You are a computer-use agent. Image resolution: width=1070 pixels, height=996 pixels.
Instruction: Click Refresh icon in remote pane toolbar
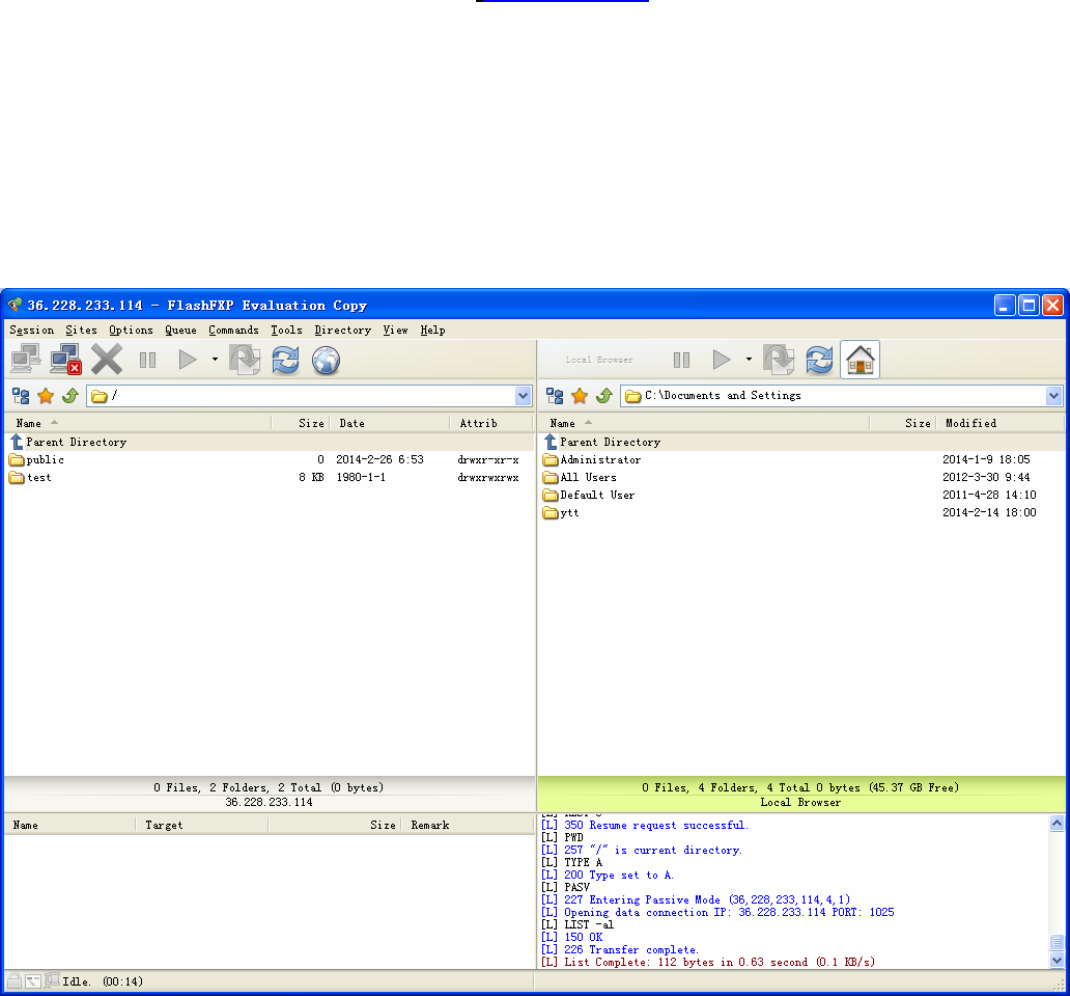[x=285, y=359]
